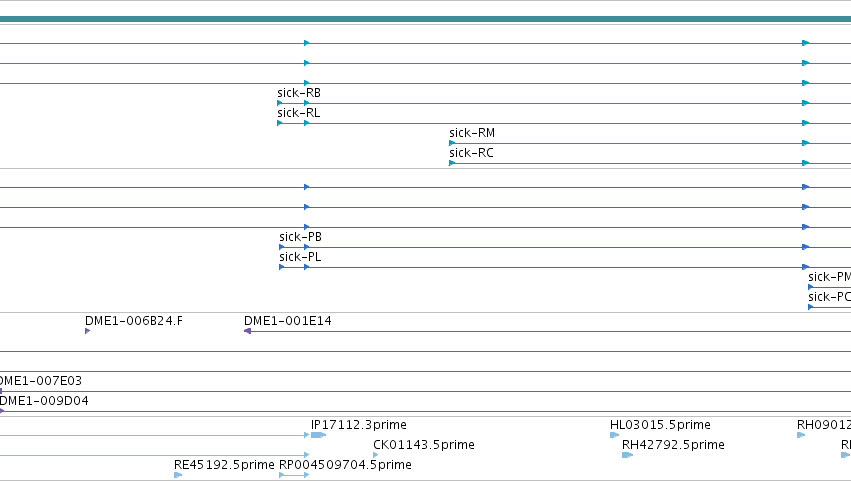Viewport: 851px width, 481px height.
Task: Select the sick-PL protein label
Action: [300, 257]
